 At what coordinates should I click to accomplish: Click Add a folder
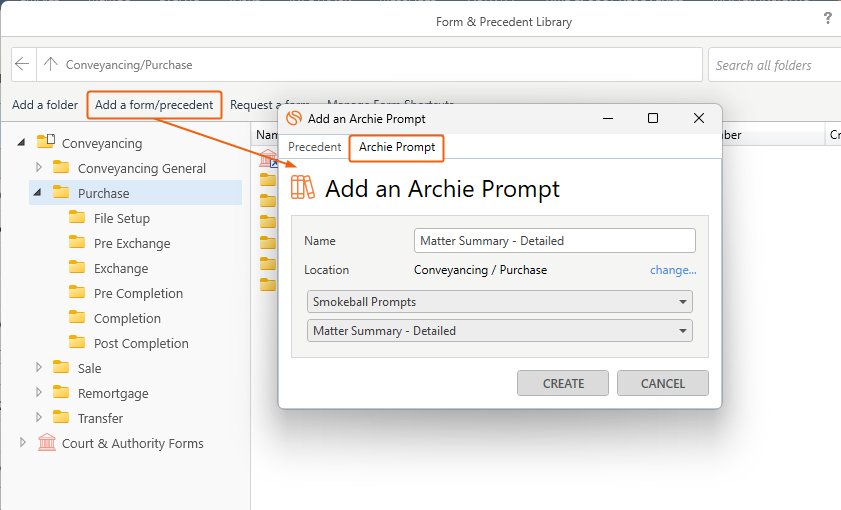coord(45,105)
